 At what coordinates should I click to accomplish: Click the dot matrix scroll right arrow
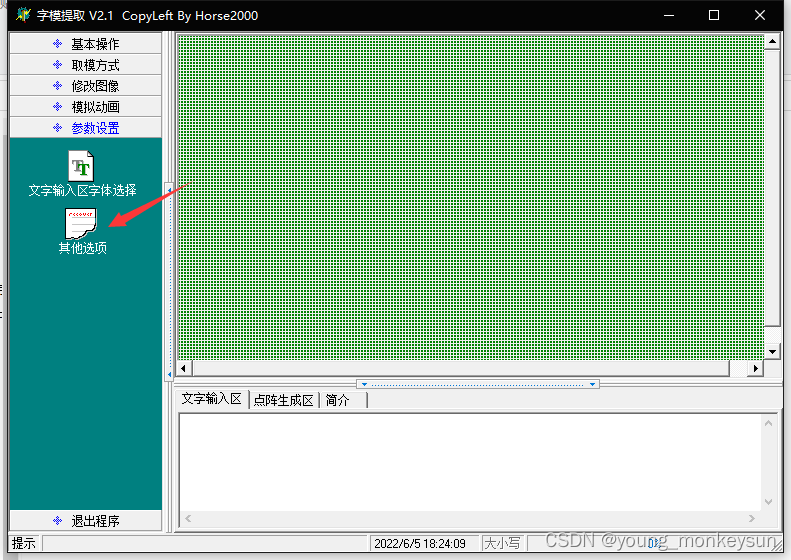coord(755,368)
